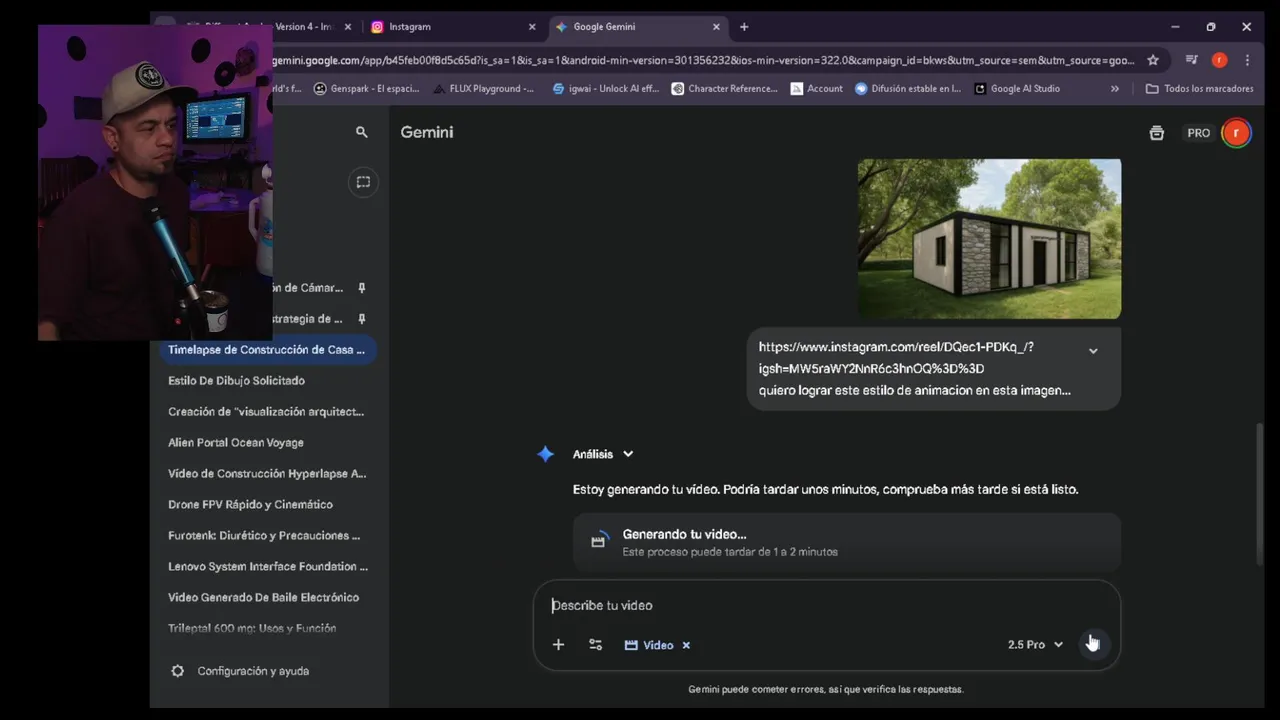Open Timelapse de Construcción de Casa chat
The height and width of the screenshot is (720, 1280).
(267, 350)
